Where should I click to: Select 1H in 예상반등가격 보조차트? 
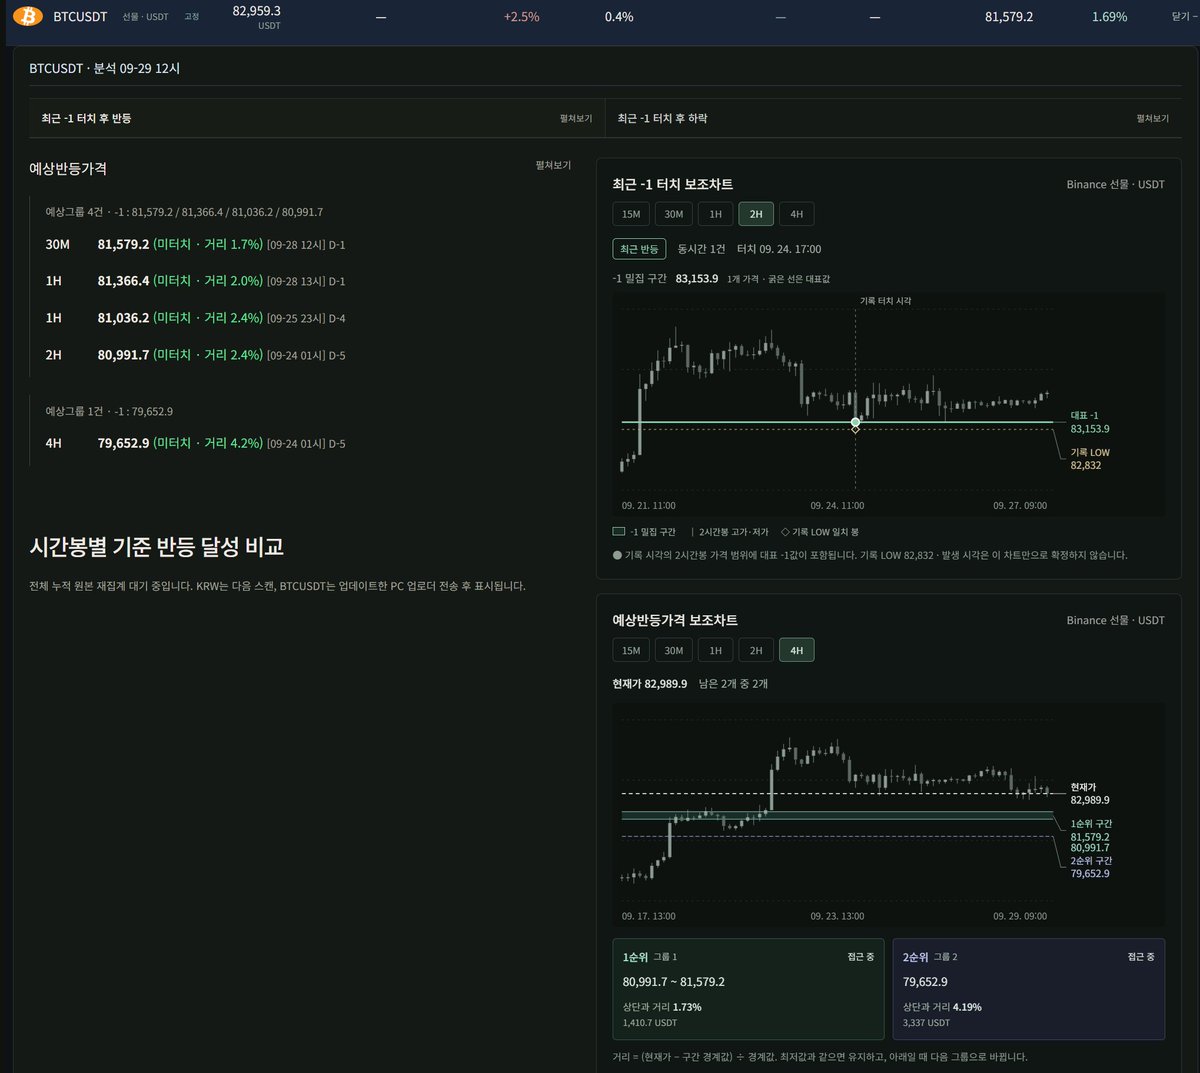[716, 650]
